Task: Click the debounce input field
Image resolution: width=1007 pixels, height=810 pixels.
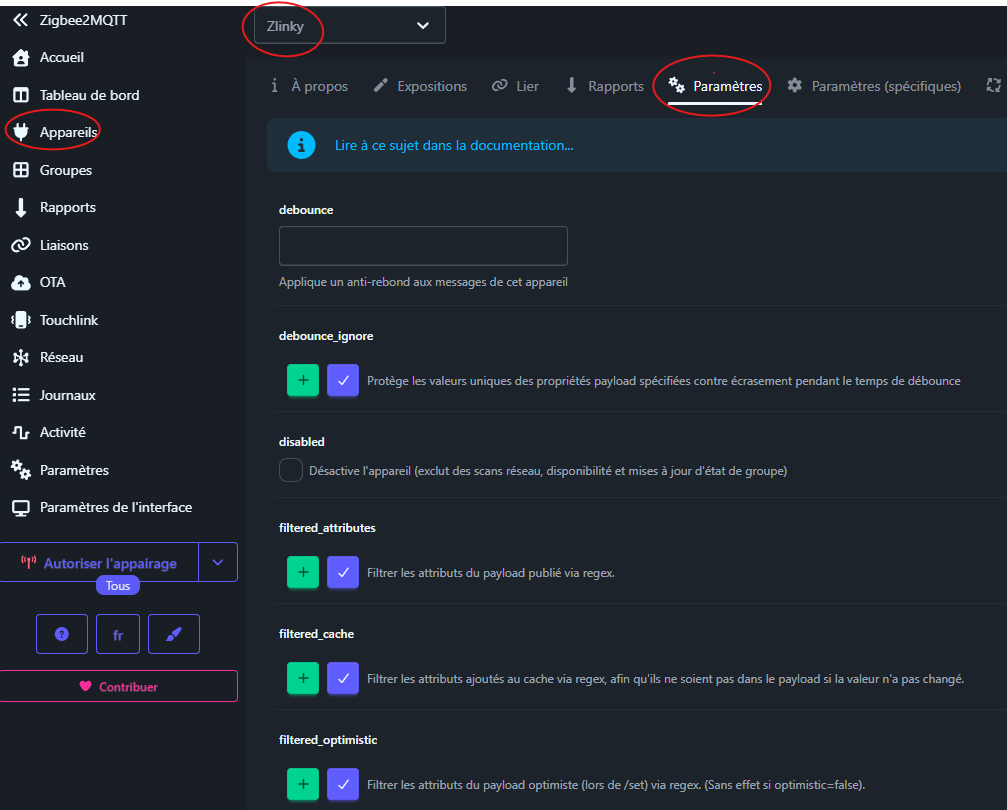Action: tap(423, 246)
